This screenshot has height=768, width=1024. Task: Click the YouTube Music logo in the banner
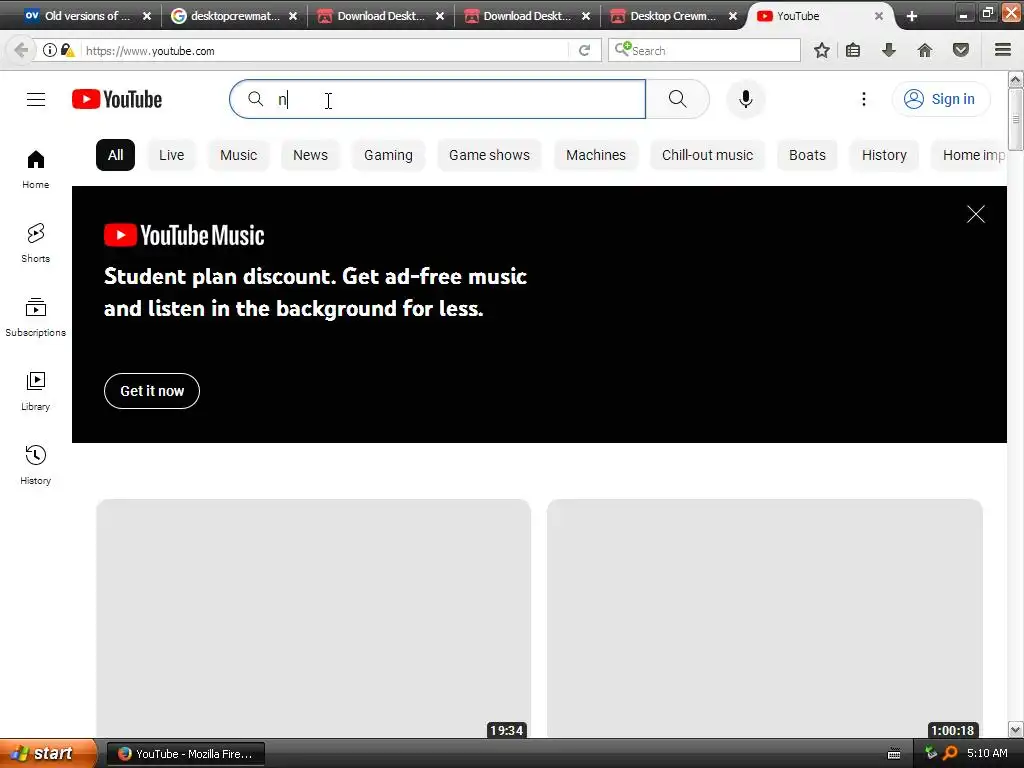click(x=184, y=235)
